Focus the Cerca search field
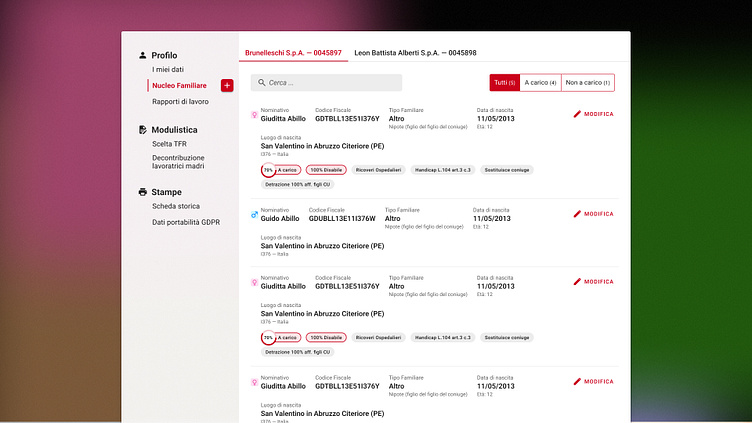 326,82
